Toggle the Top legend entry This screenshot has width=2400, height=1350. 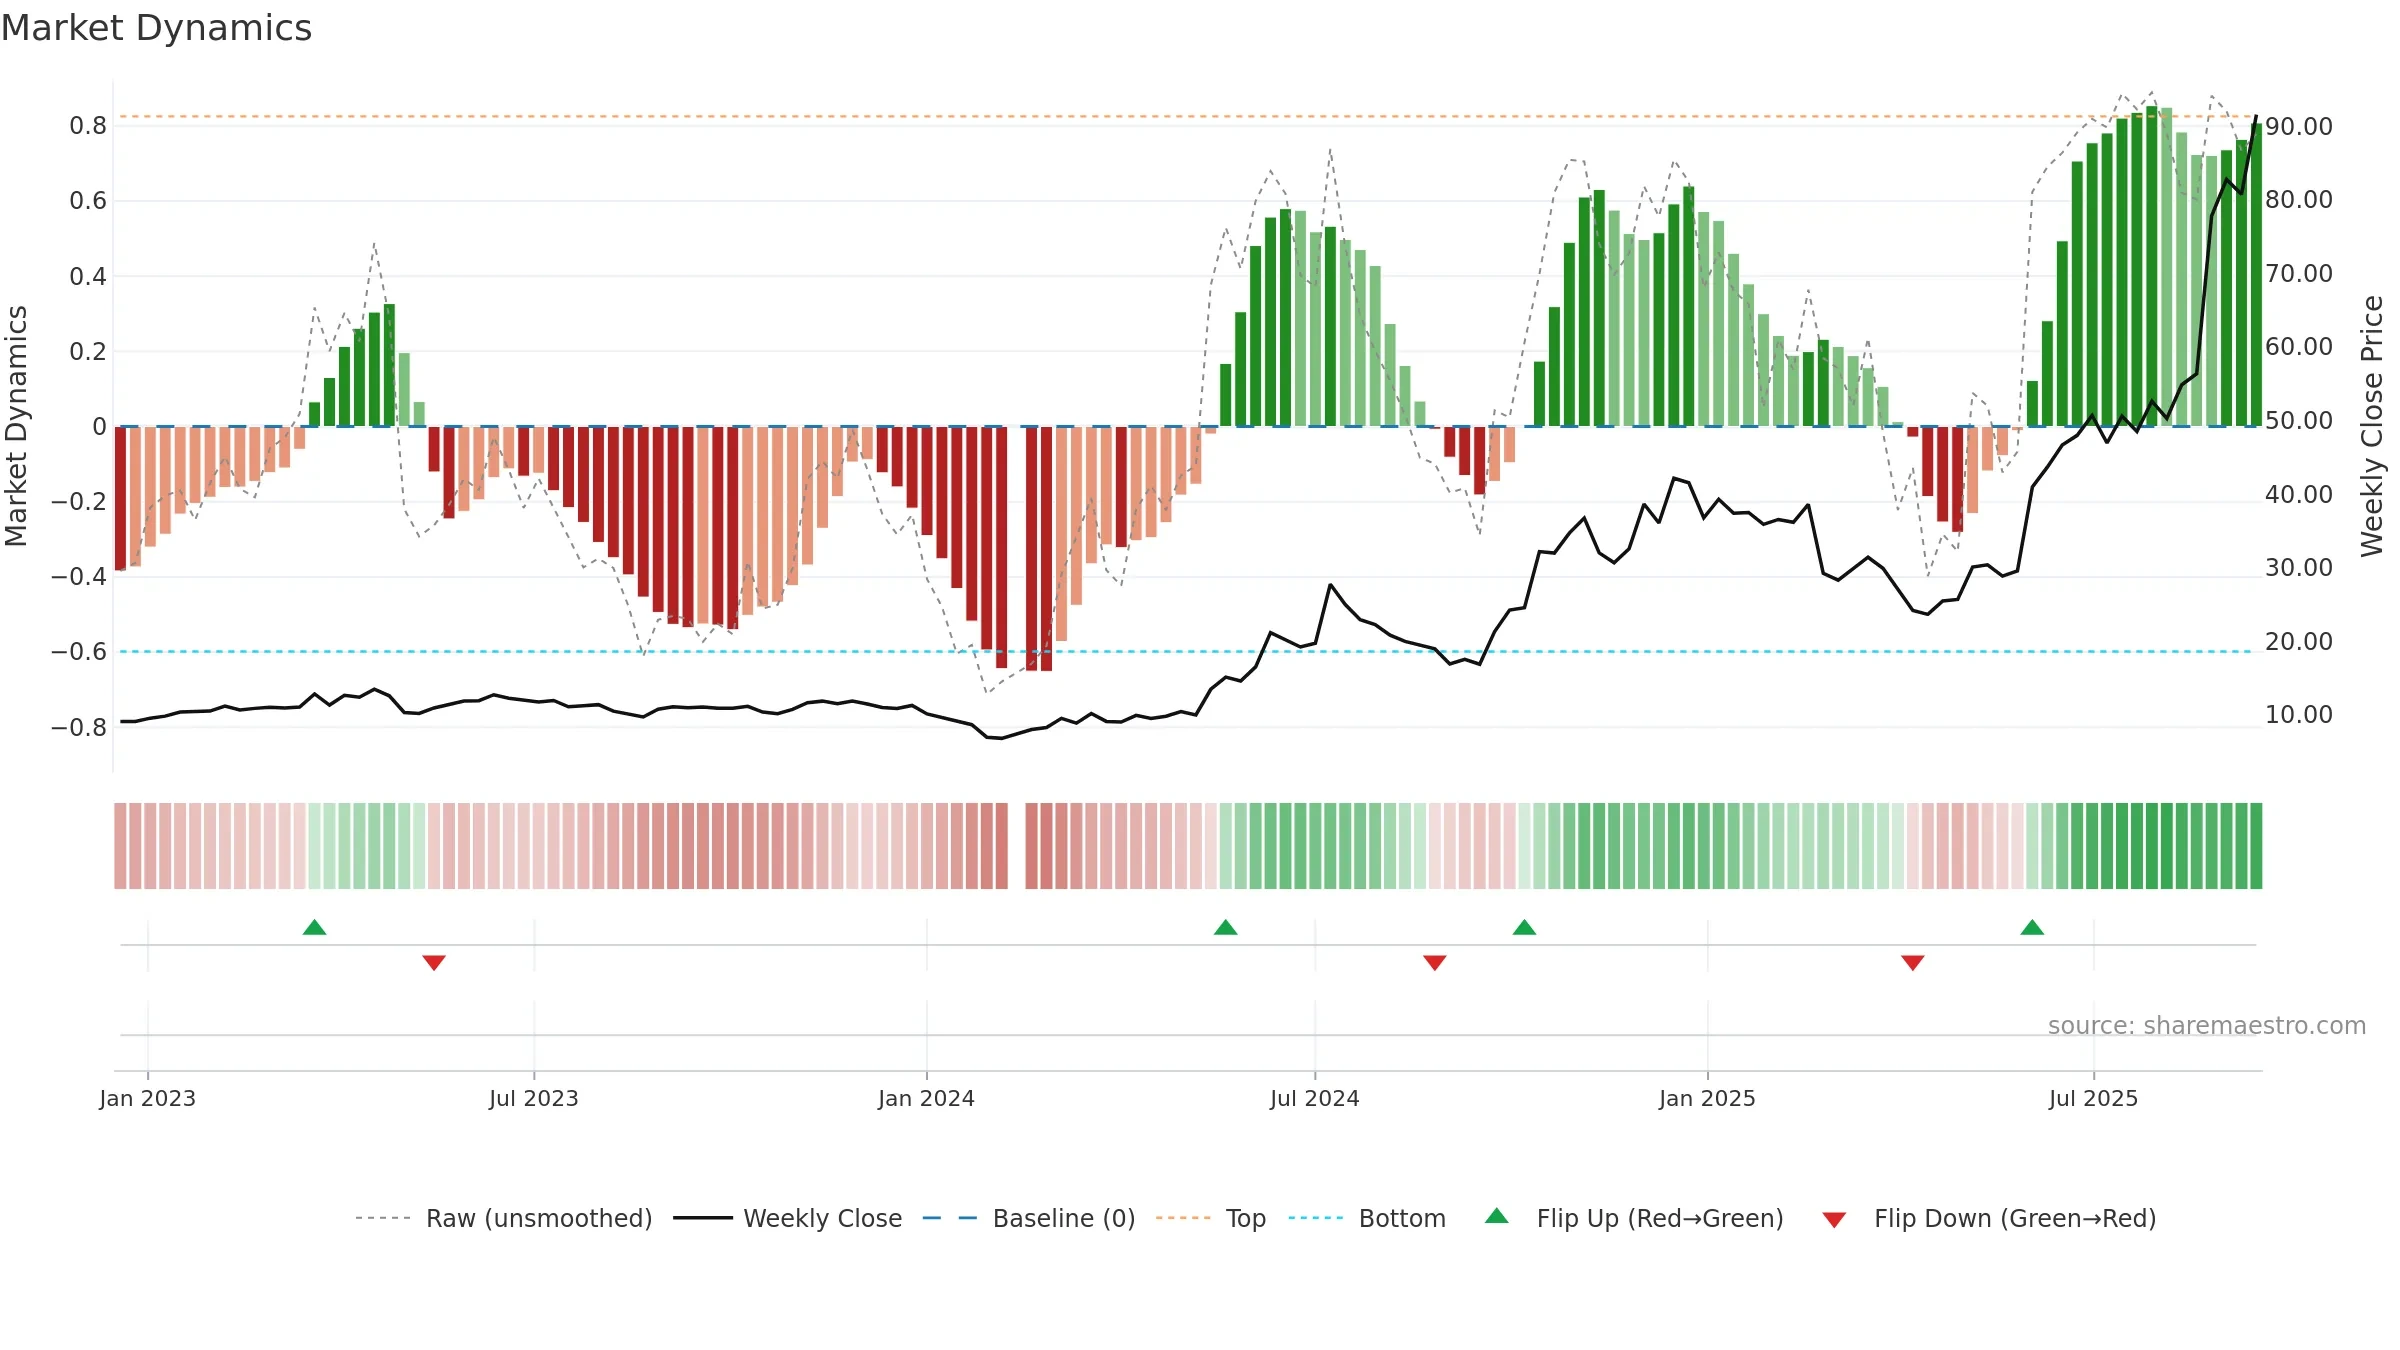[1211, 1218]
